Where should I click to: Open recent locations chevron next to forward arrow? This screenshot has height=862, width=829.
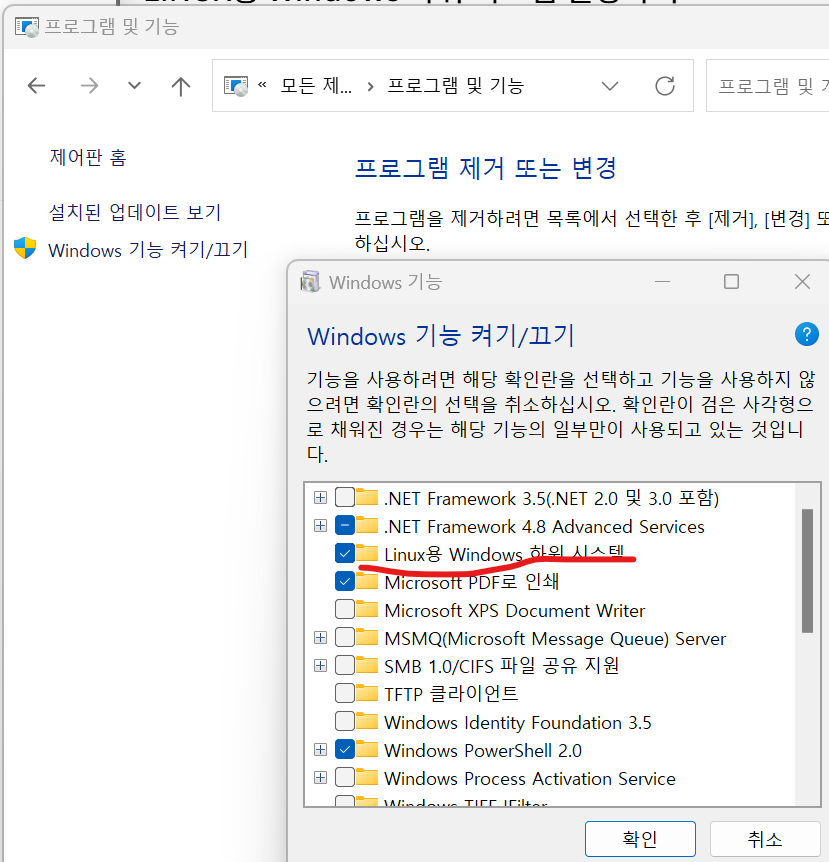click(x=134, y=86)
